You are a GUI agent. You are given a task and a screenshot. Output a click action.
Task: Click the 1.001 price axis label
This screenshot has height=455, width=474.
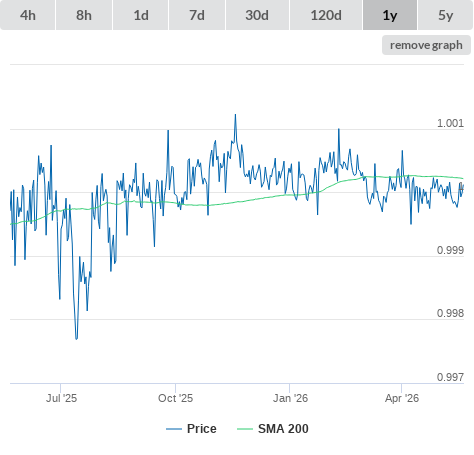point(450,123)
